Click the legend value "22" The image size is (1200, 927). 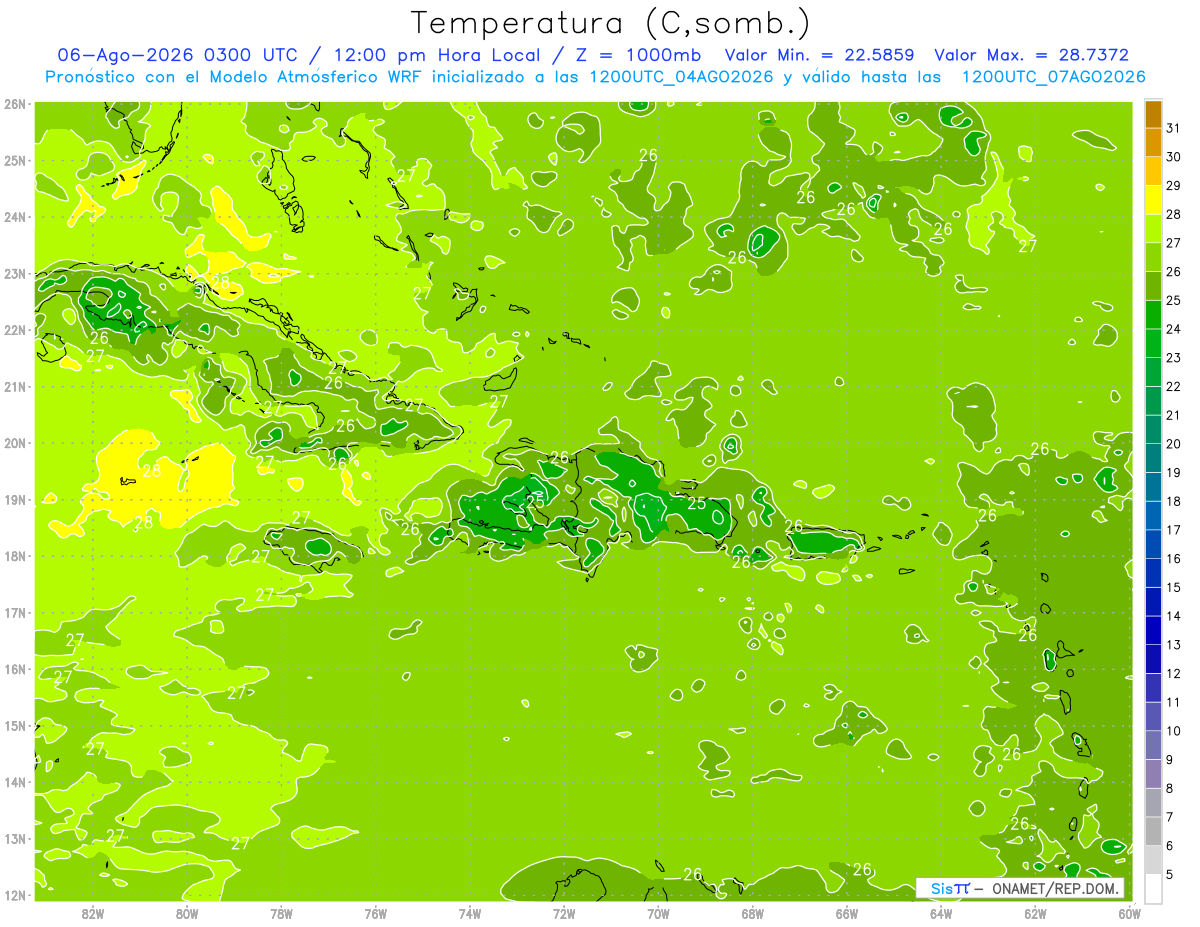(1173, 386)
